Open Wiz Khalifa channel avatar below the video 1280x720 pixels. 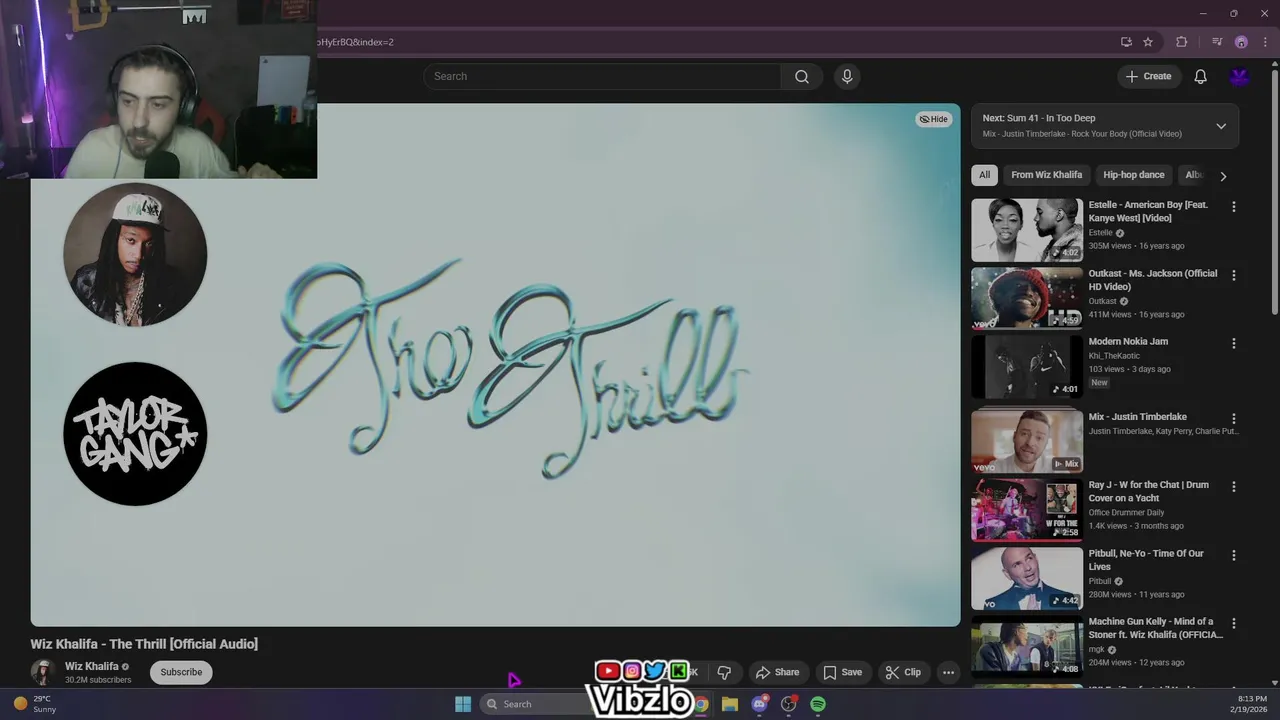42,672
